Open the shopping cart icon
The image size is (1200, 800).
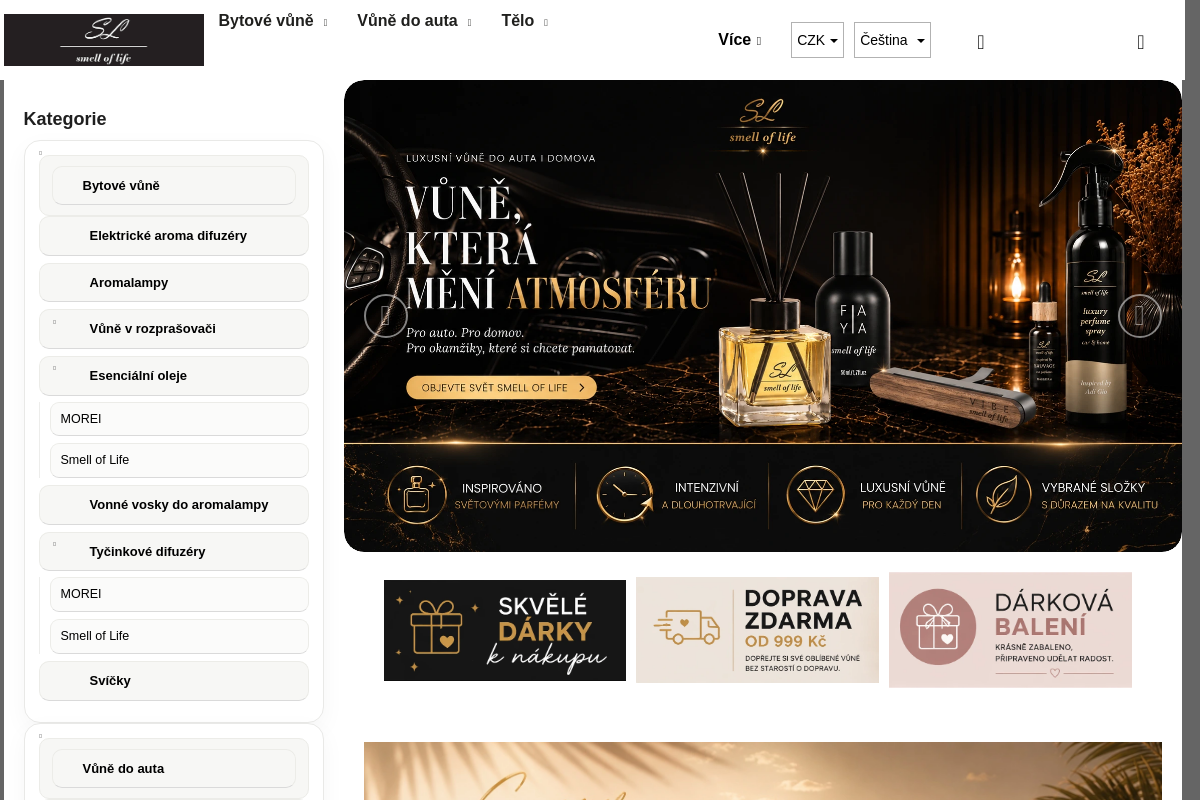tap(1141, 42)
